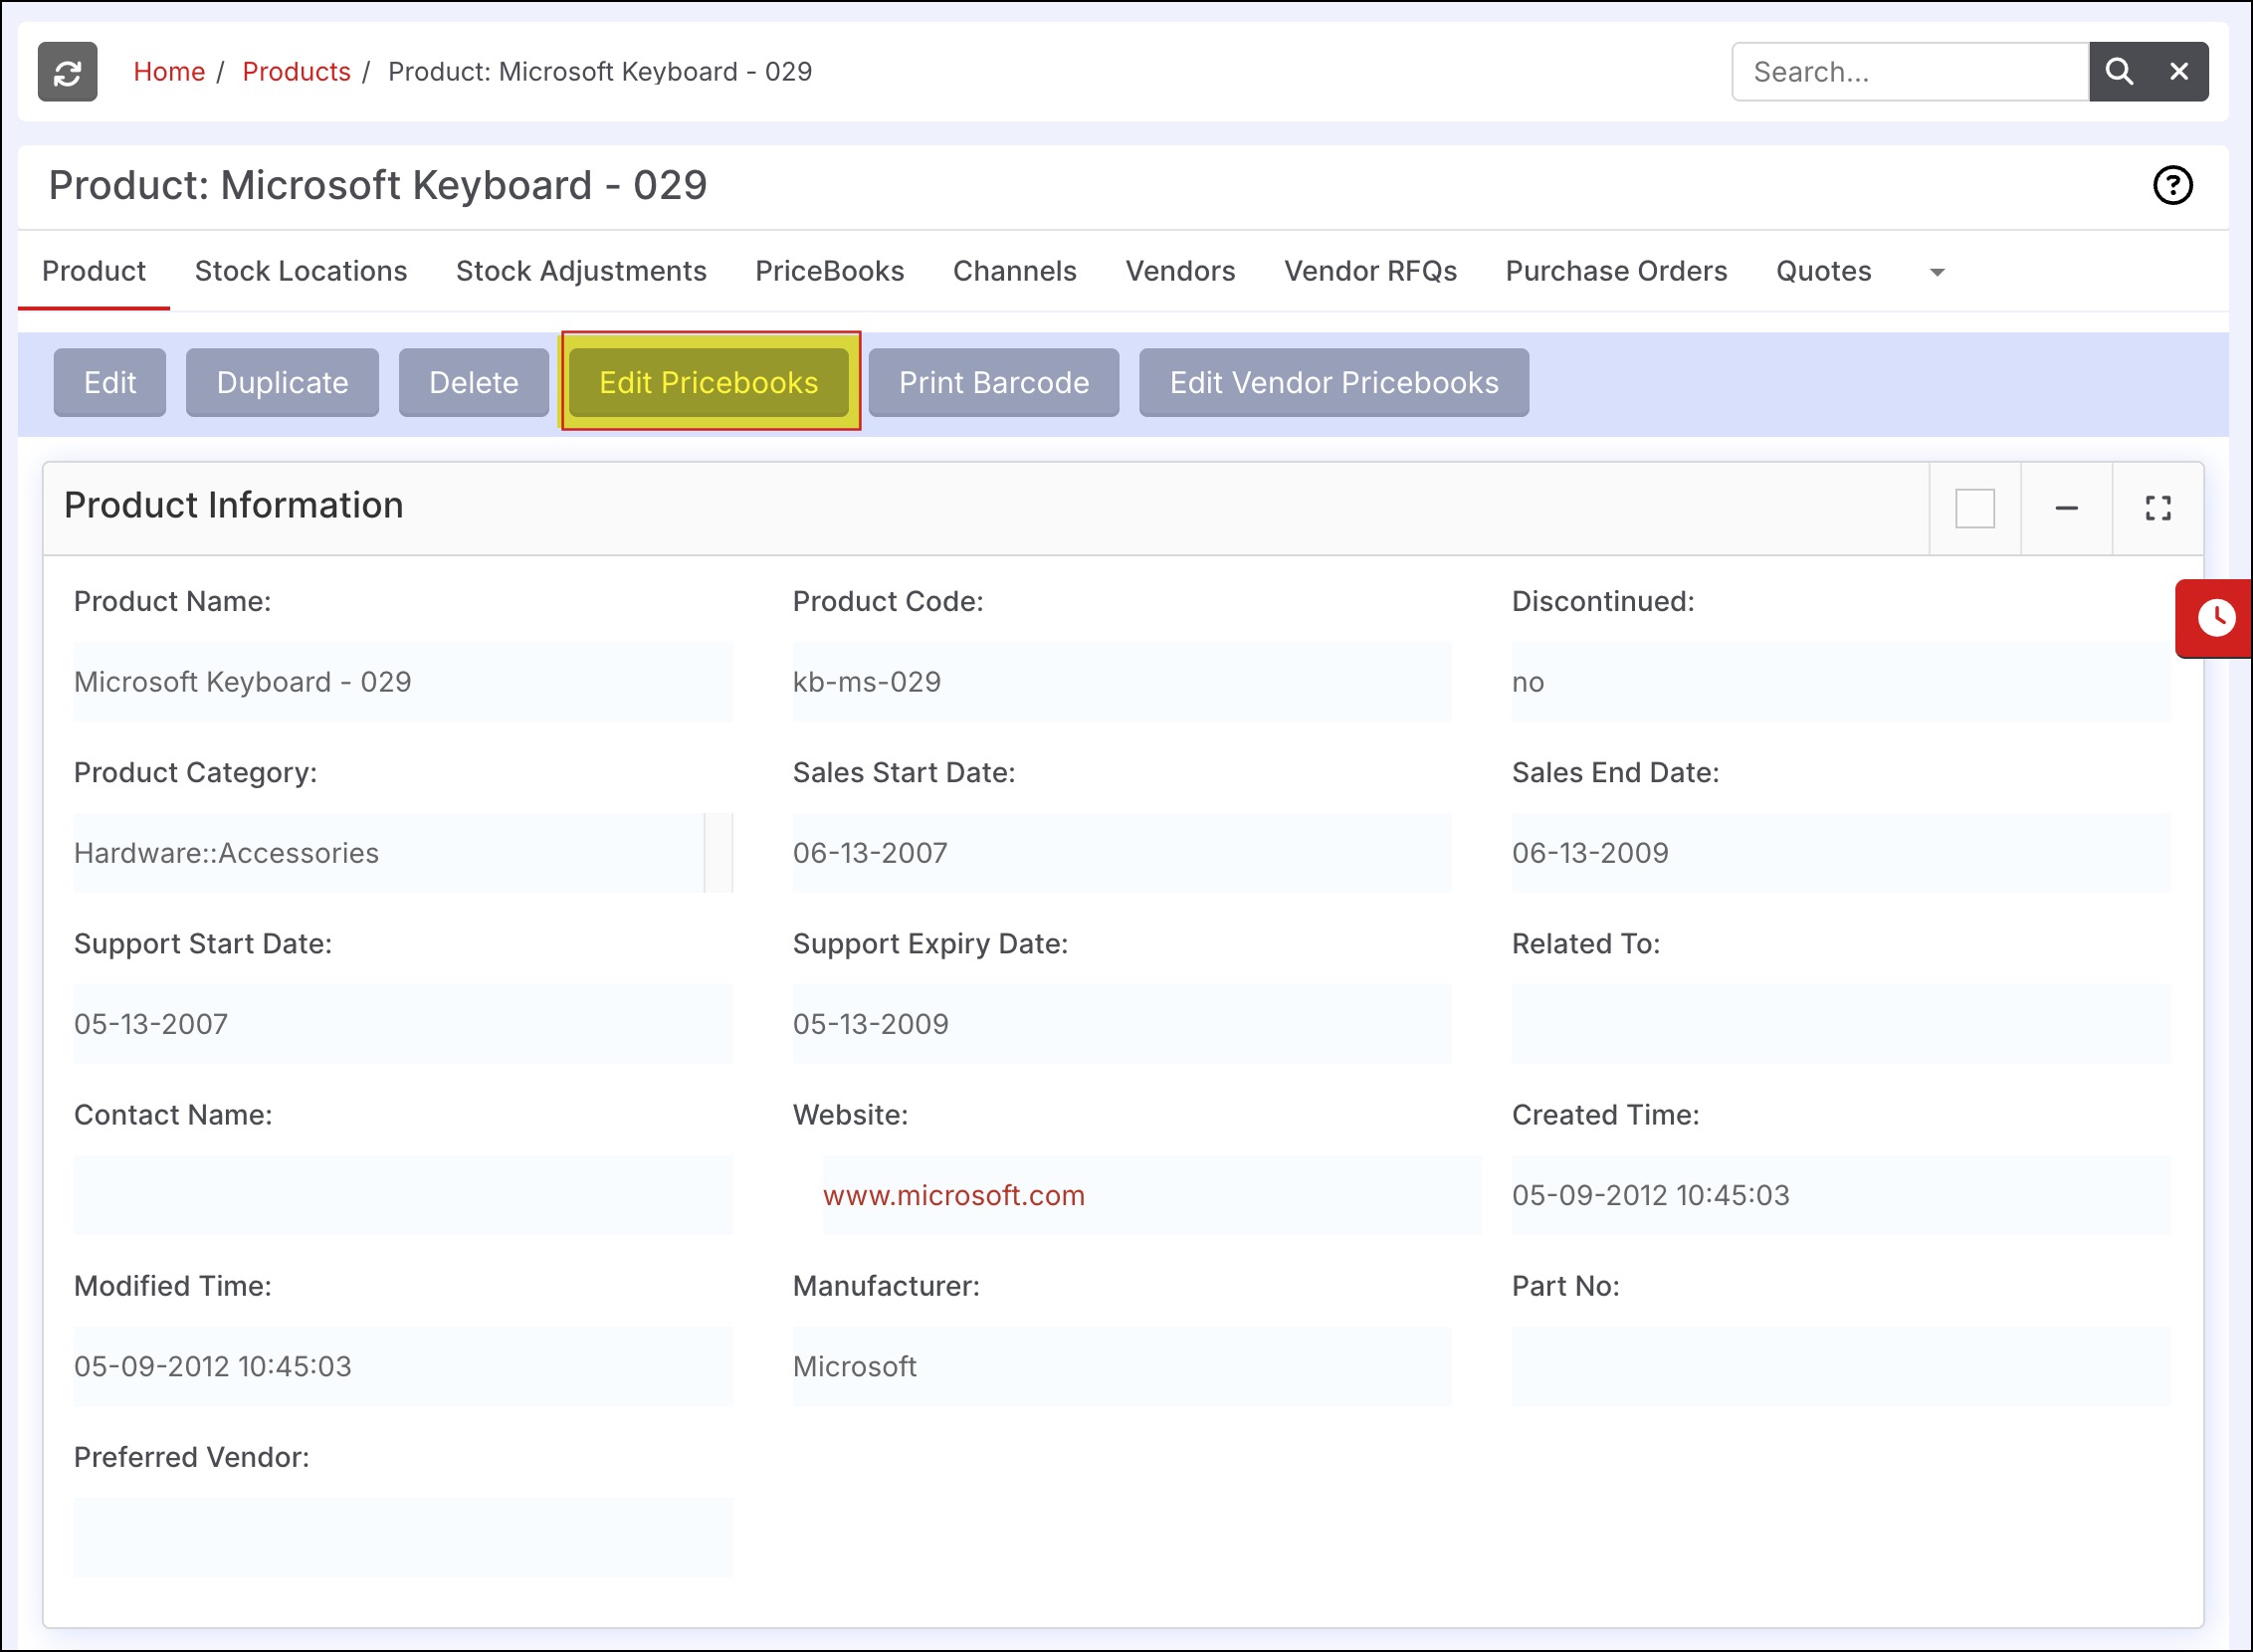The height and width of the screenshot is (1652, 2253).
Task: Expand Product Information panel to fullscreen
Action: pyautogui.click(x=2157, y=508)
